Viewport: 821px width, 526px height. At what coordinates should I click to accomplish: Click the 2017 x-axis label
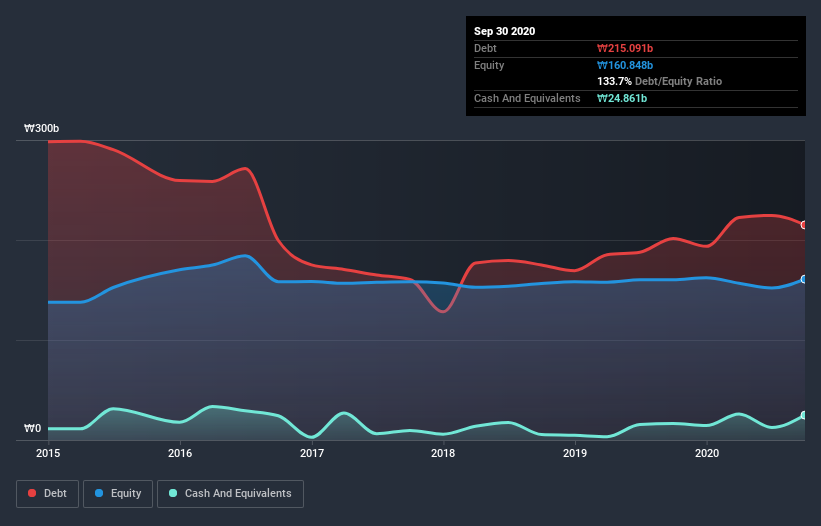[x=312, y=453]
